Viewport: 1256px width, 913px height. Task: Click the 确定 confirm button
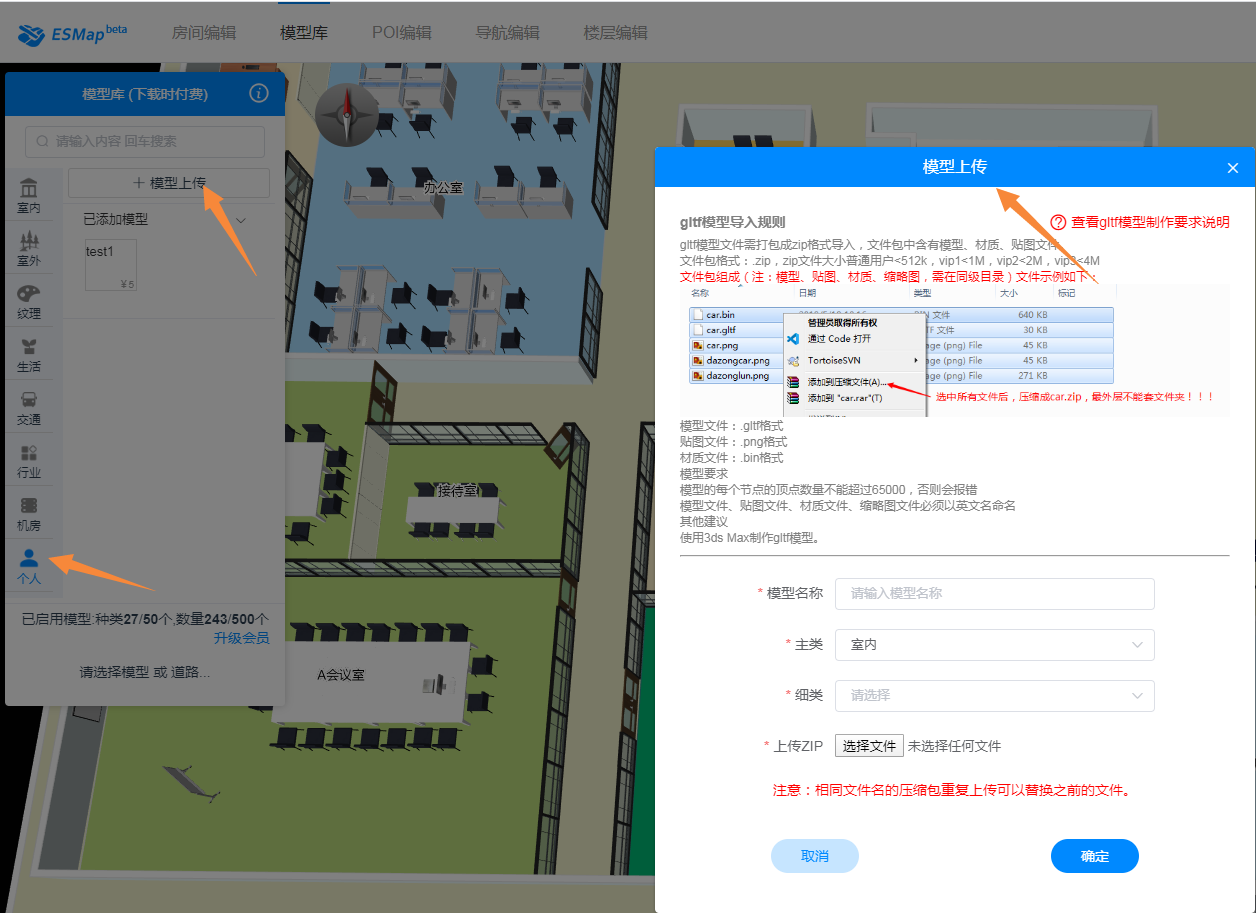click(1095, 856)
